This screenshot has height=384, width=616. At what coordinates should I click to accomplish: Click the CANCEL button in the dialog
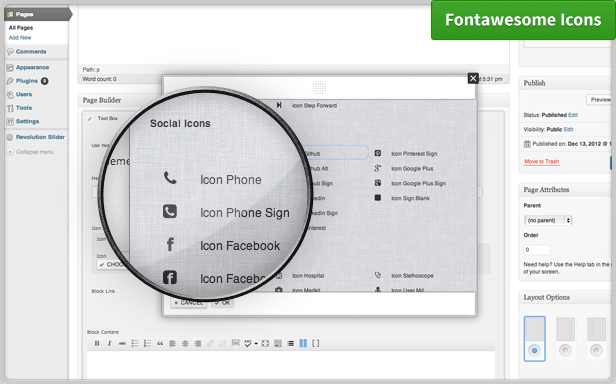tap(189, 303)
